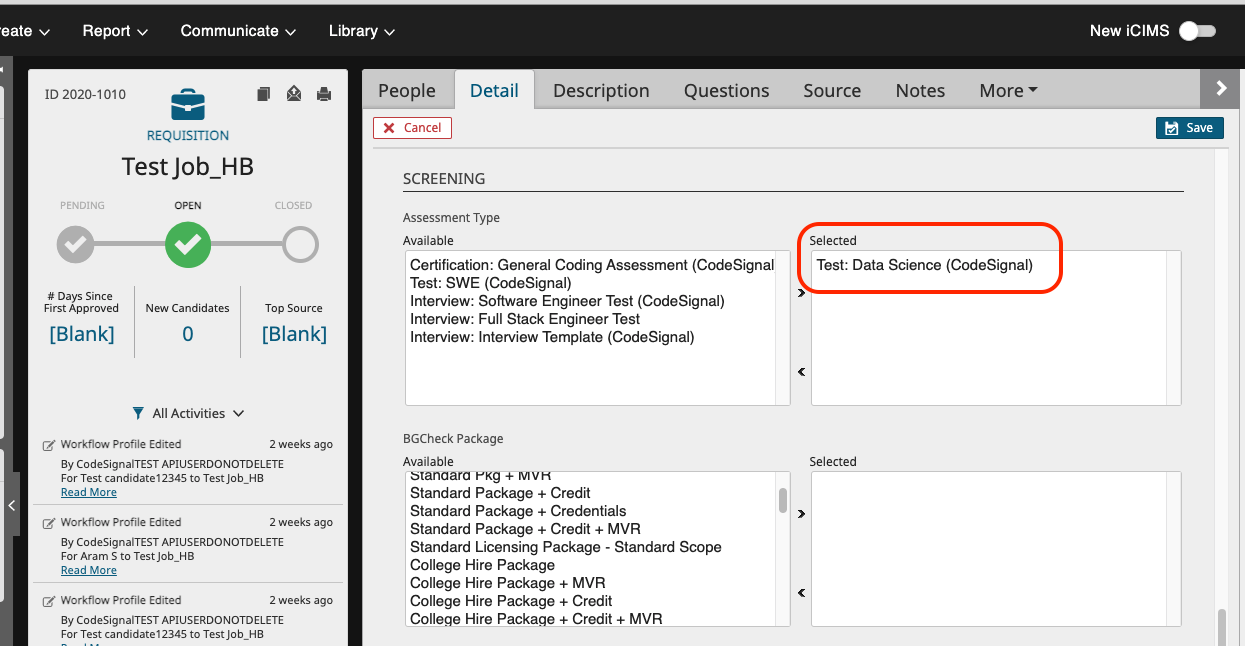Select Interview: Interview Template option

tap(552, 337)
